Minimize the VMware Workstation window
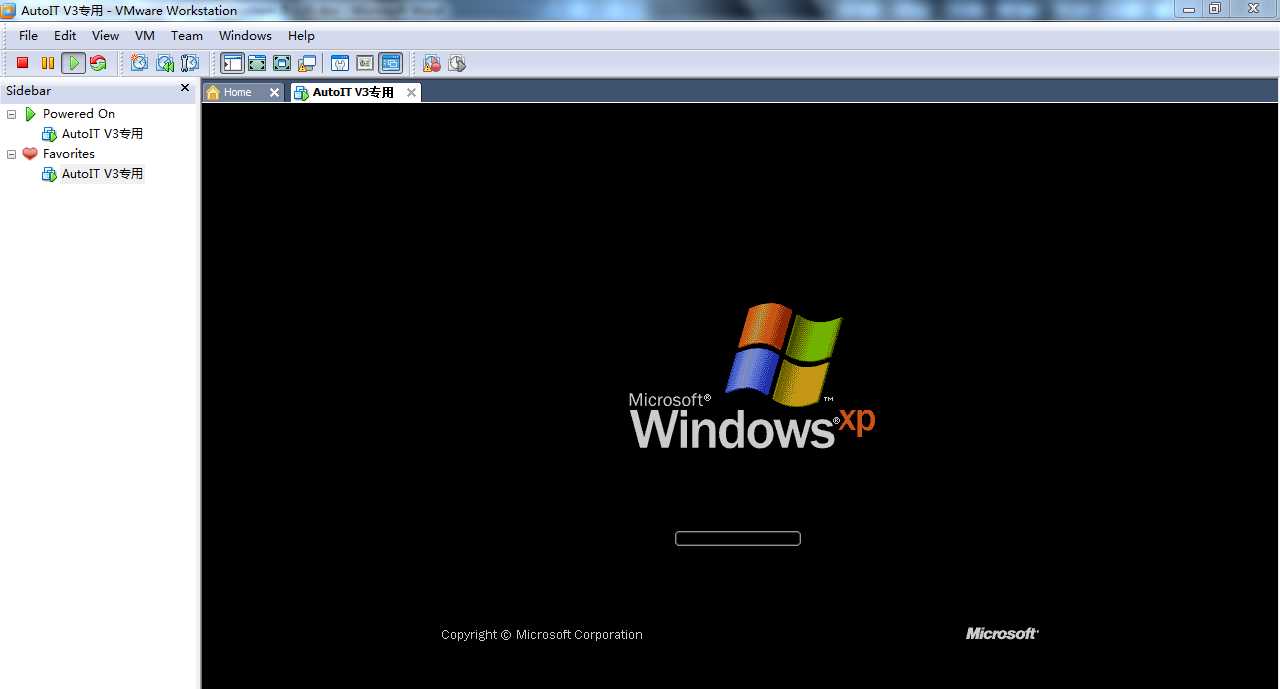Image resolution: width=1280 pixels, height=689 pixels. pyautogui.click(x=1189, y=9)
